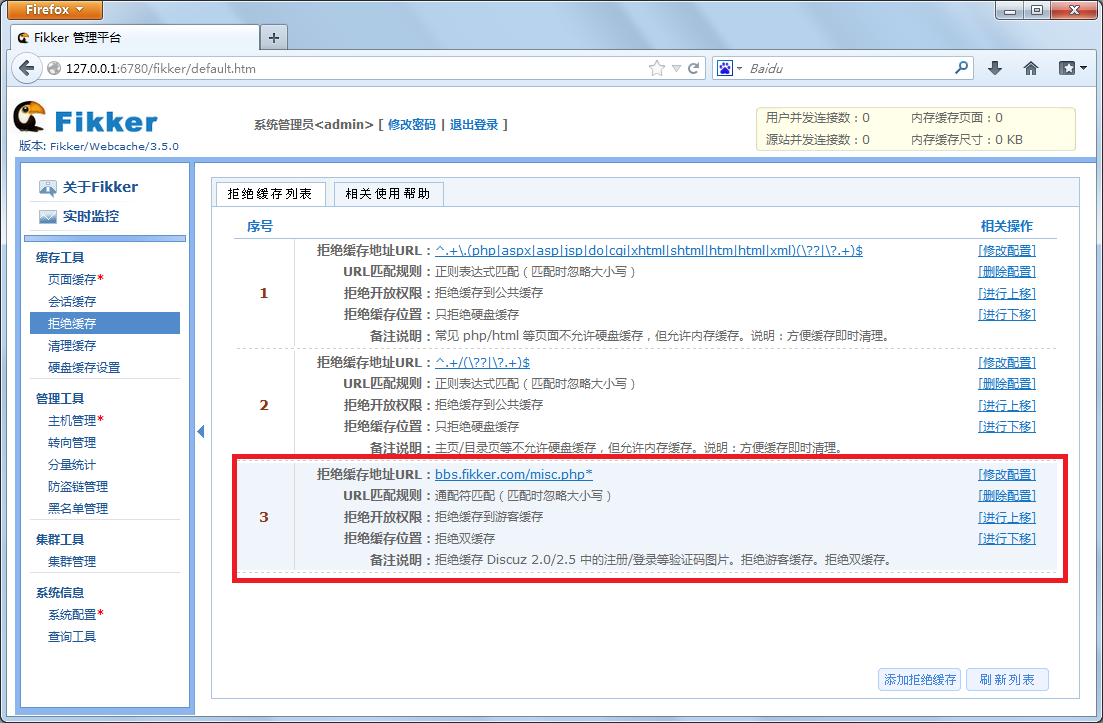
Task: Click the search magnifier icon in Baidu box
Action: [x=961, y=68]
